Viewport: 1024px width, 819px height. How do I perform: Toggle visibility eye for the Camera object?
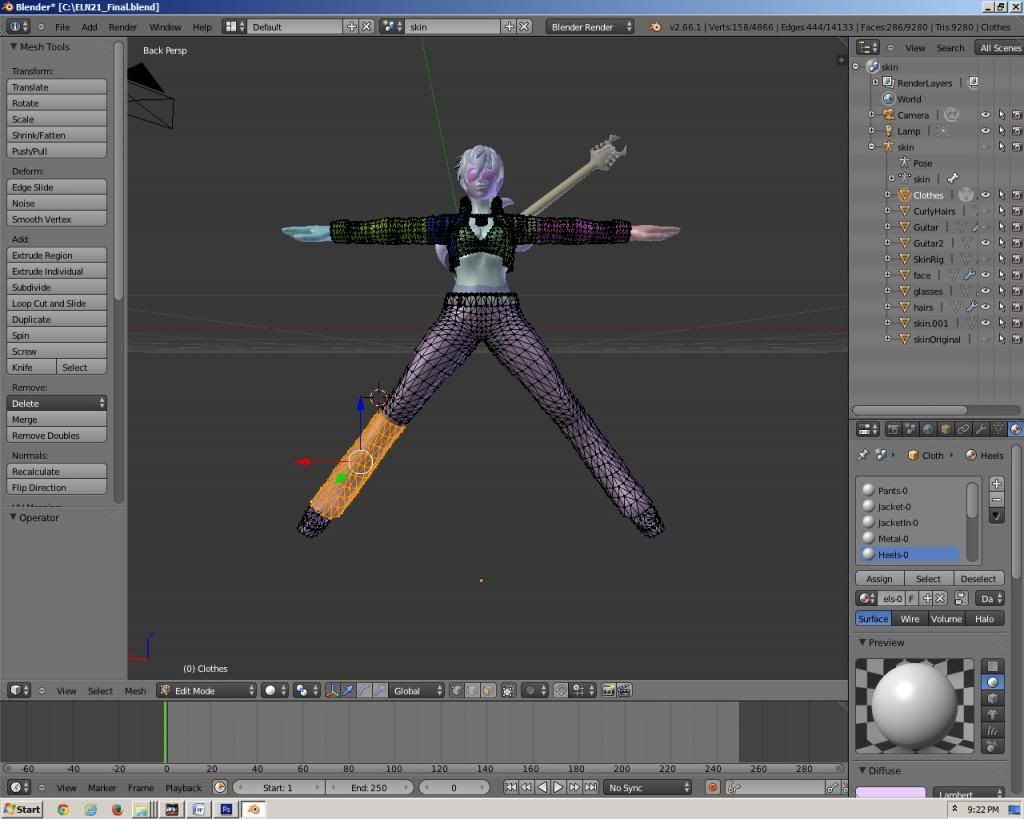985,115
